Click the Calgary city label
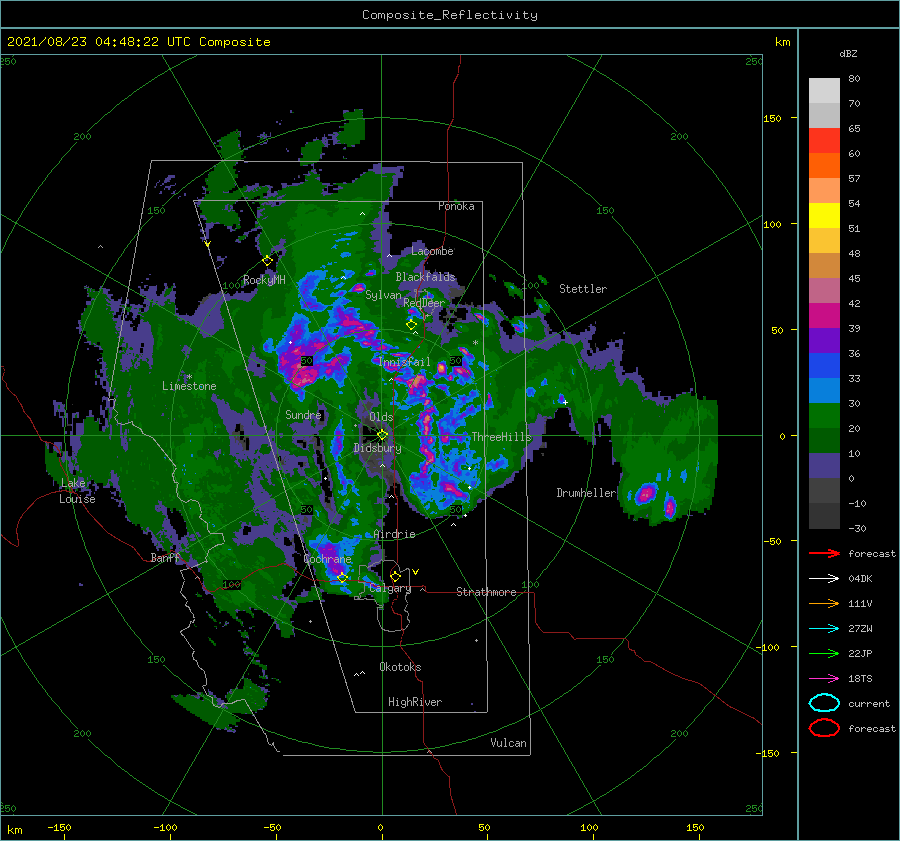Image resolution: width=900 pixels, height=841 pixels. (390, 588)
